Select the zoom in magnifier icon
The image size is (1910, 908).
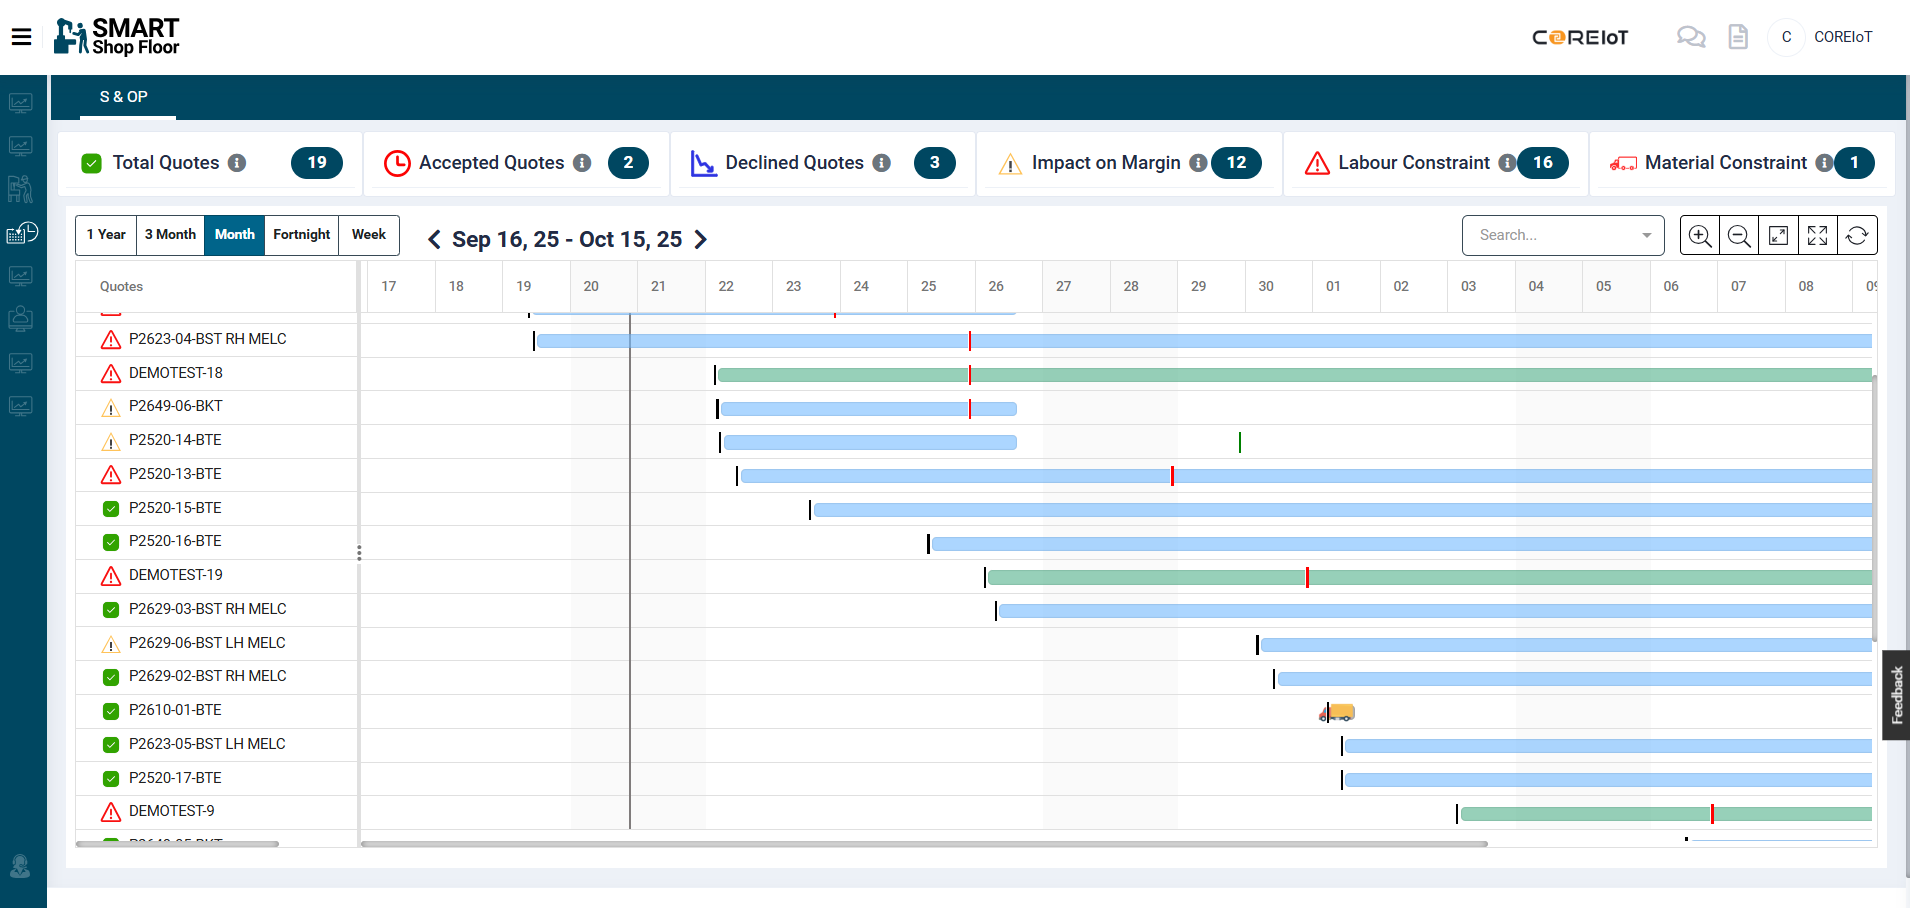[1700, 235]
